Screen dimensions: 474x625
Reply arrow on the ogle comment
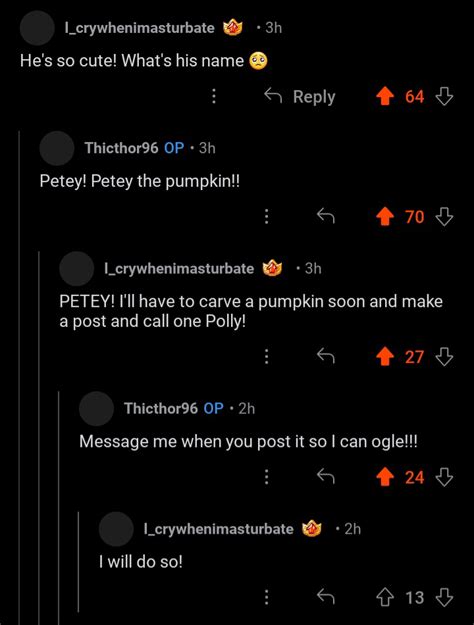tap(326, 477)
